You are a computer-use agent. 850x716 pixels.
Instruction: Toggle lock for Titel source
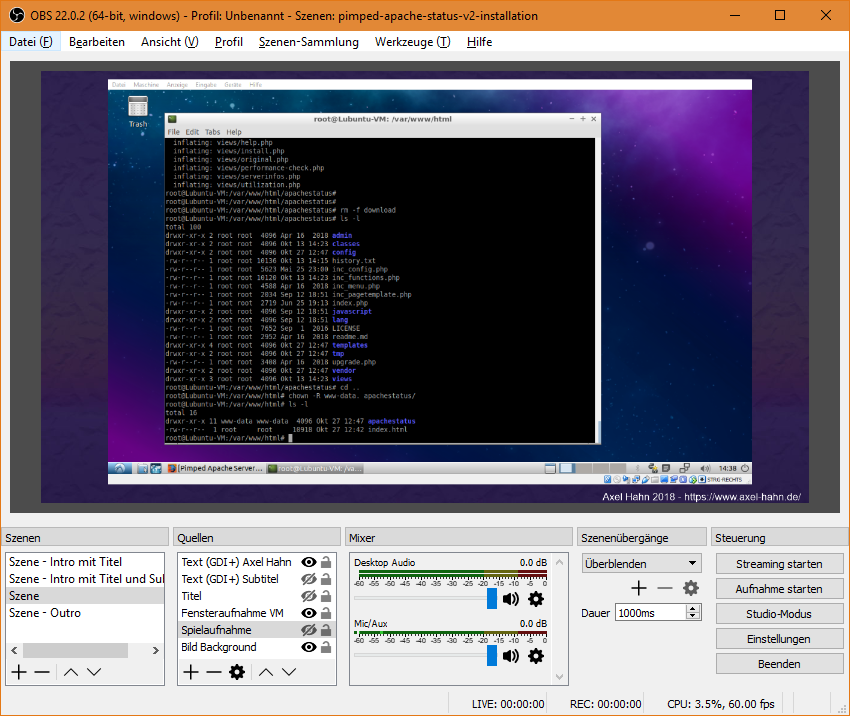tap(326, 596)
